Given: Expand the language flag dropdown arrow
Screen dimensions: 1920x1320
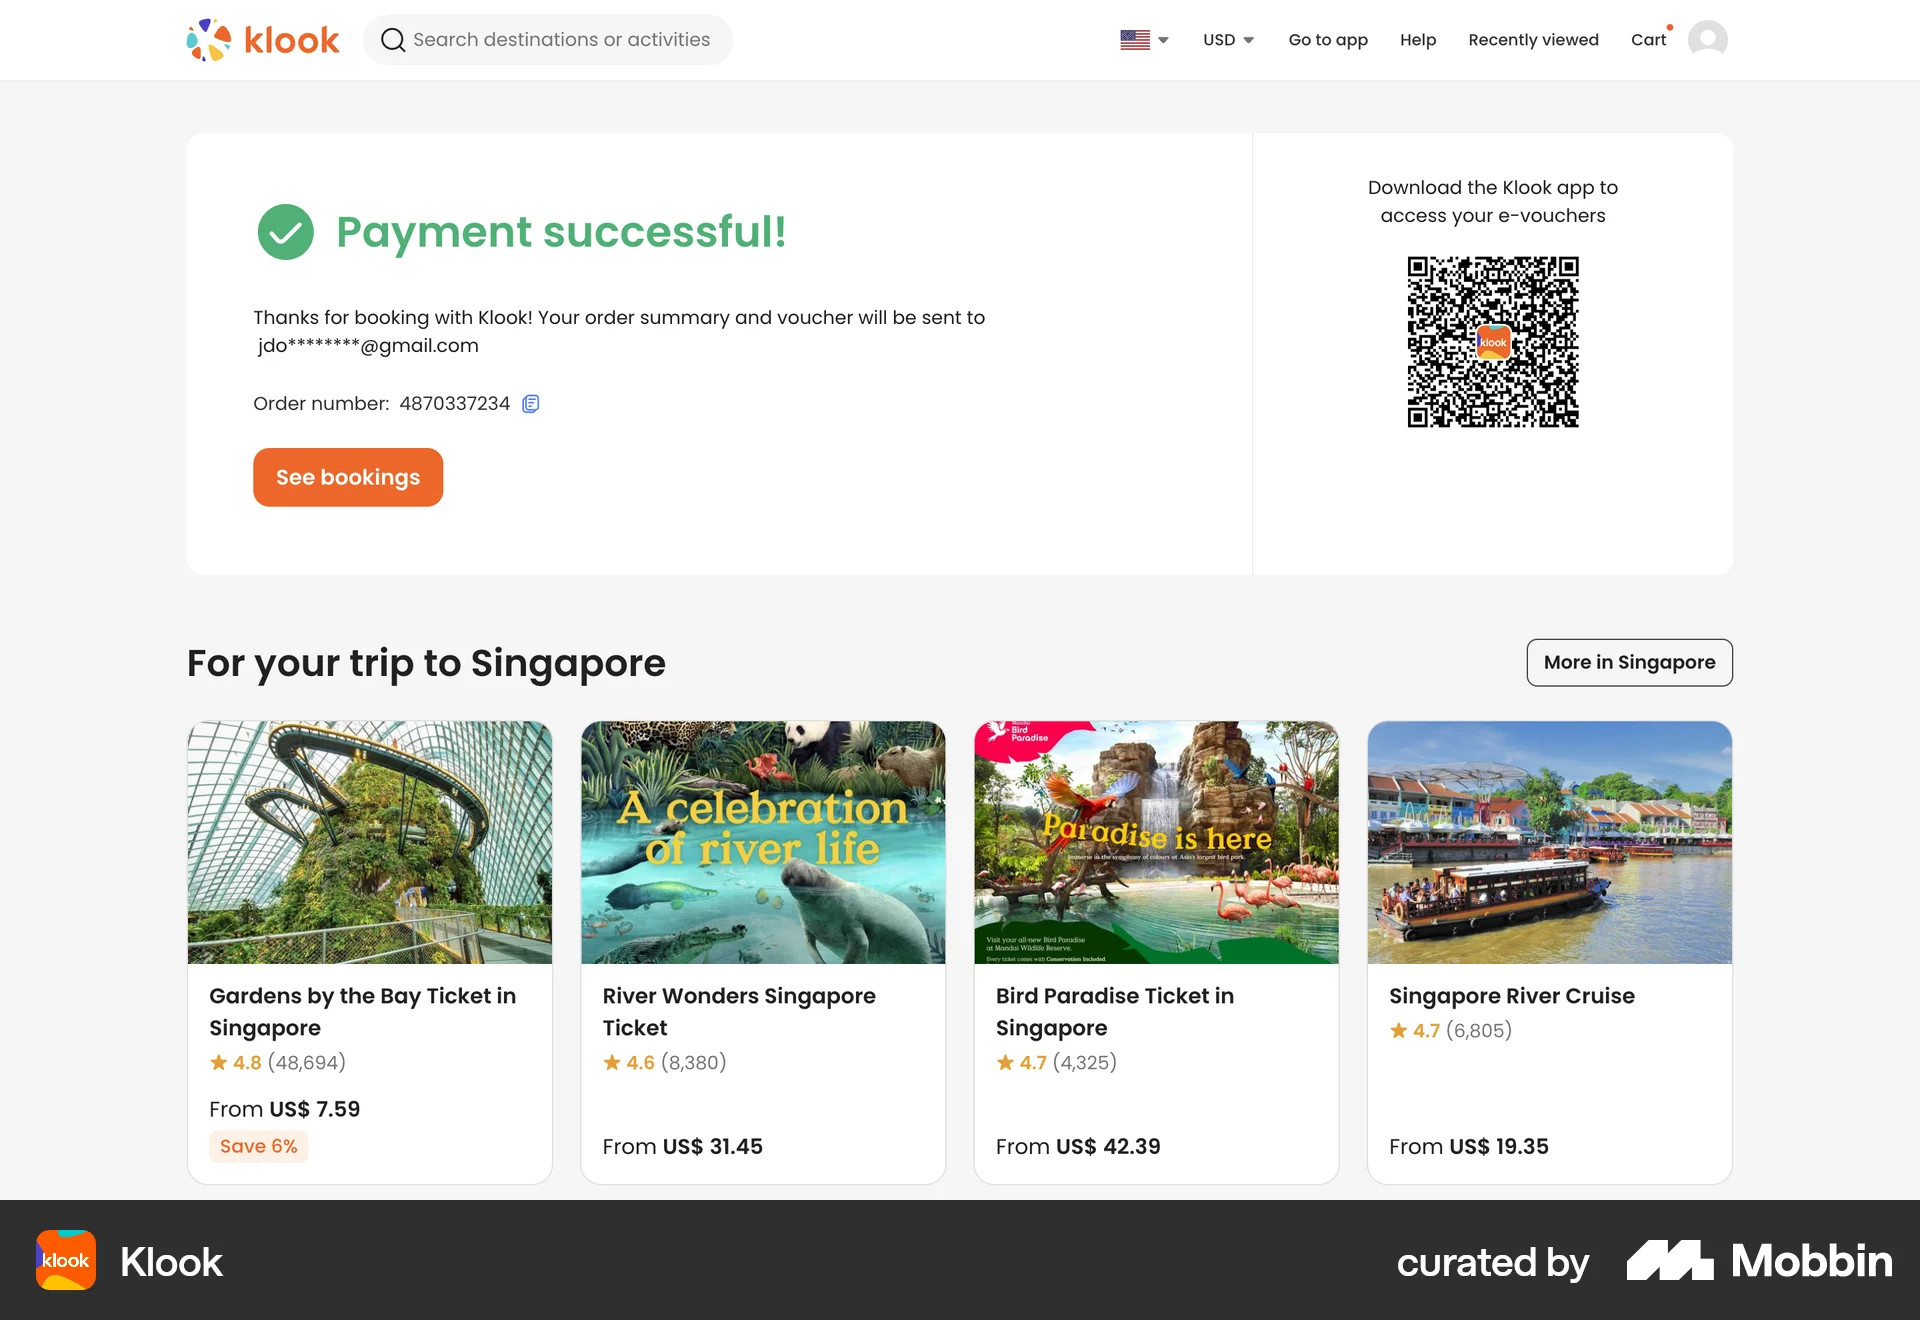Looking at the screenshot, I should (1163, 40).
